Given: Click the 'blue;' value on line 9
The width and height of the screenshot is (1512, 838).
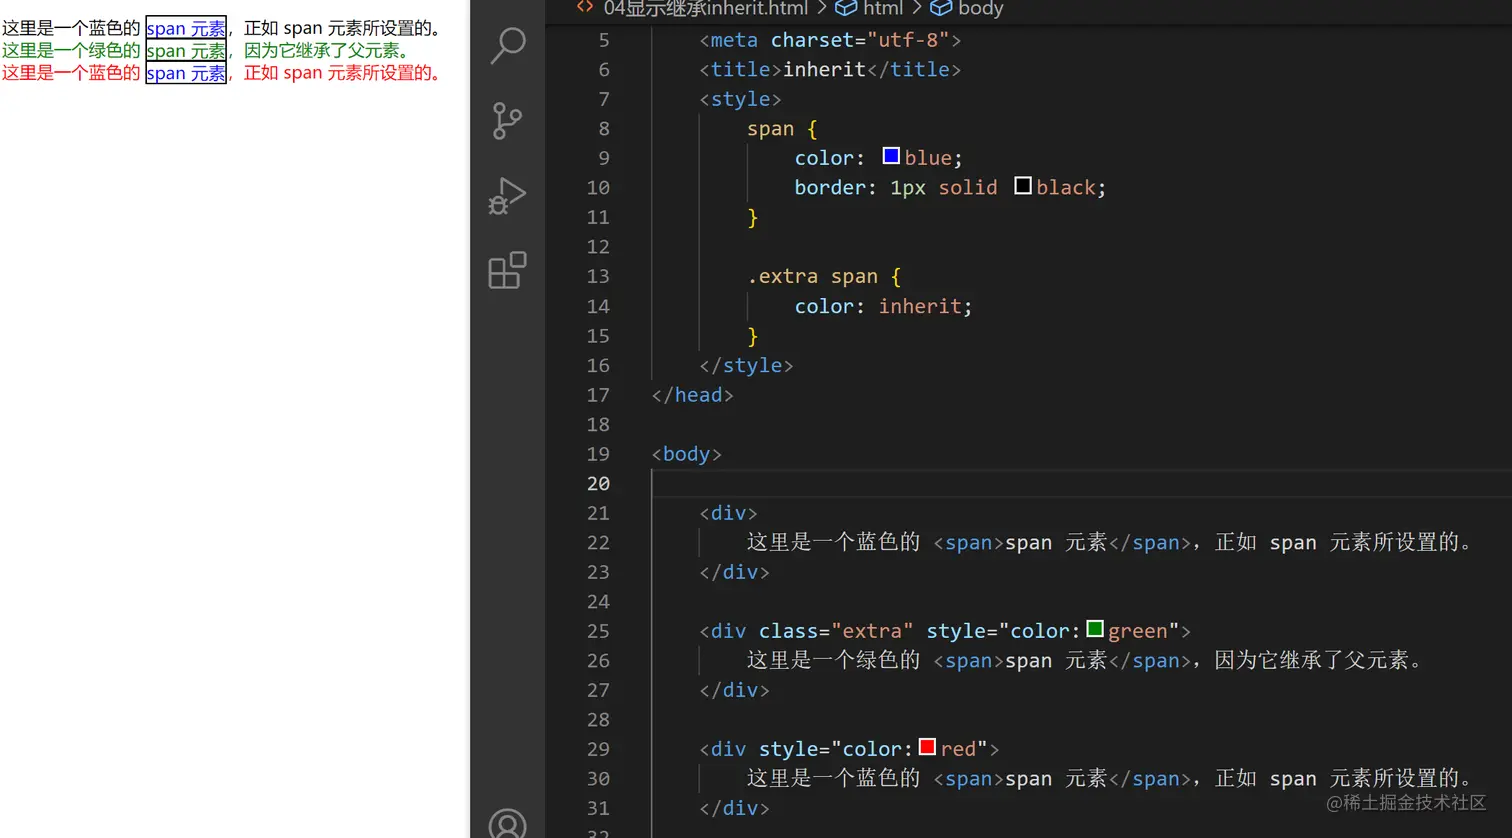Looking at the screenshot, I should coord(933,158).
